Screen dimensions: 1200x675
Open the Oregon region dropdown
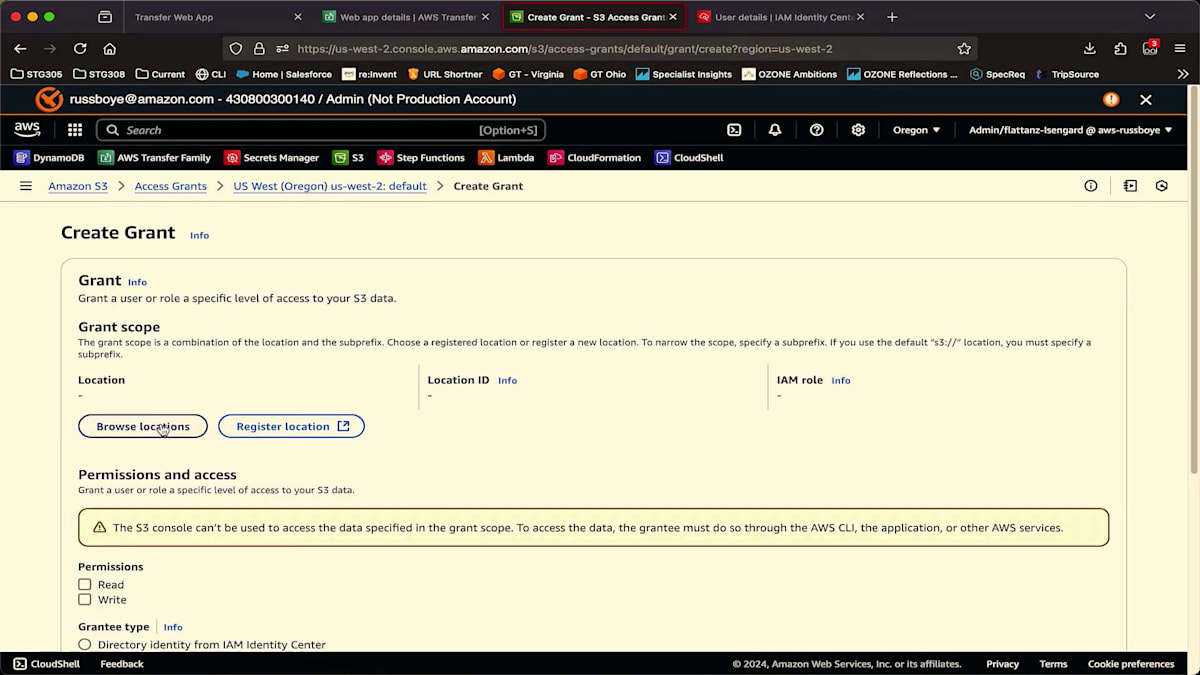point(916,130)
